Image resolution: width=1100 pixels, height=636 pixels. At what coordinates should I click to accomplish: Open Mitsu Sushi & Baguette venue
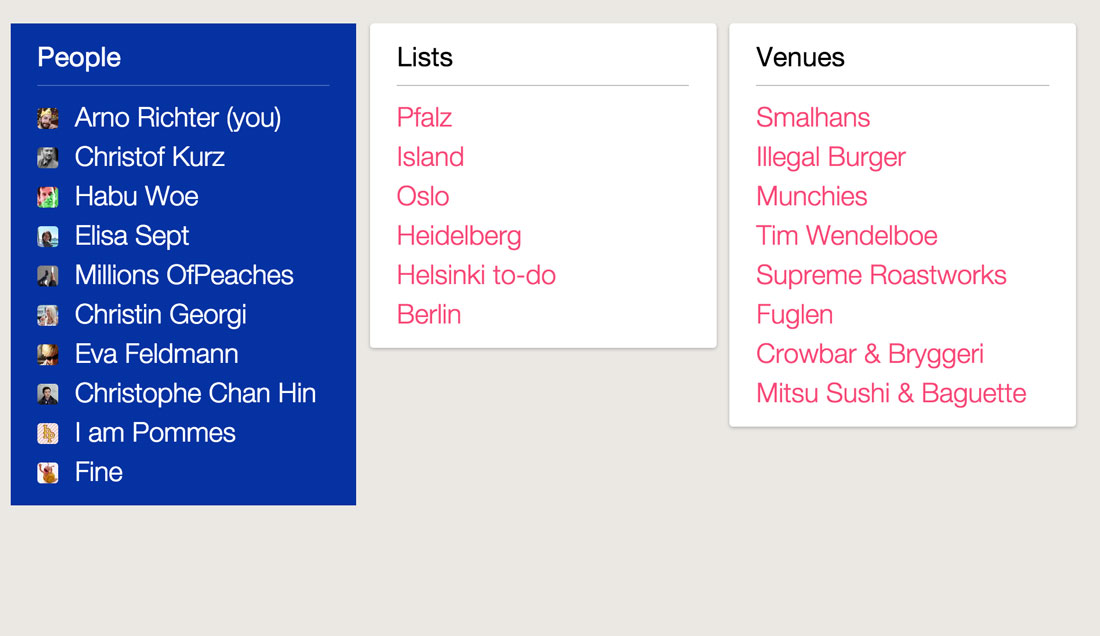(x=890, y=393)
